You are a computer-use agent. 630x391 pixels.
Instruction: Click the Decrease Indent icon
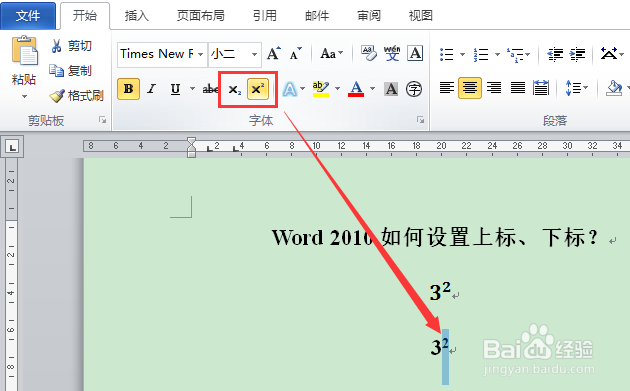[556, 54]
